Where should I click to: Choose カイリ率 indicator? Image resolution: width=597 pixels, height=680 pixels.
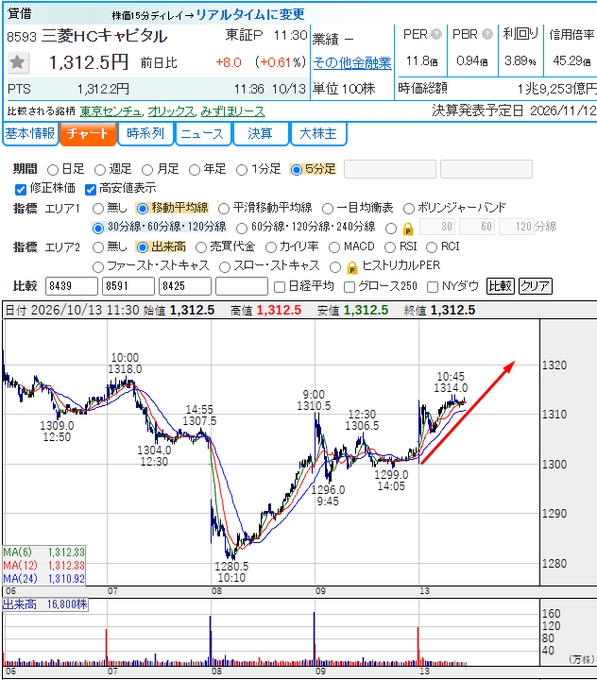tap(271, 247)
